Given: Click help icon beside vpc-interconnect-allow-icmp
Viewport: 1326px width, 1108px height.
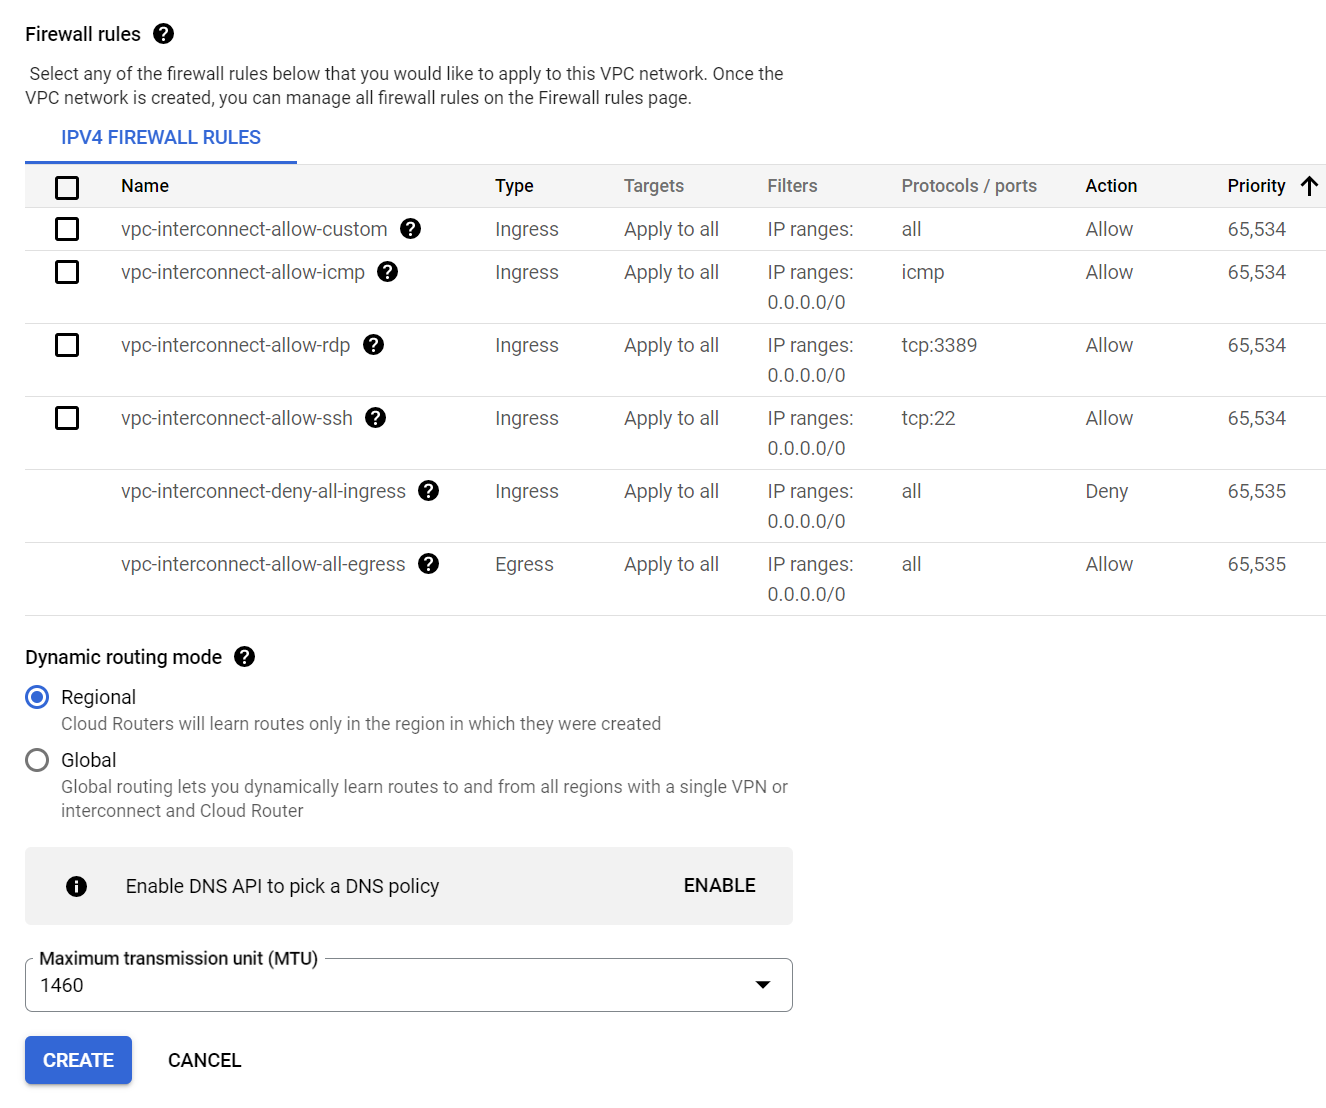Looking at the screenshot, I should point(387,271).
